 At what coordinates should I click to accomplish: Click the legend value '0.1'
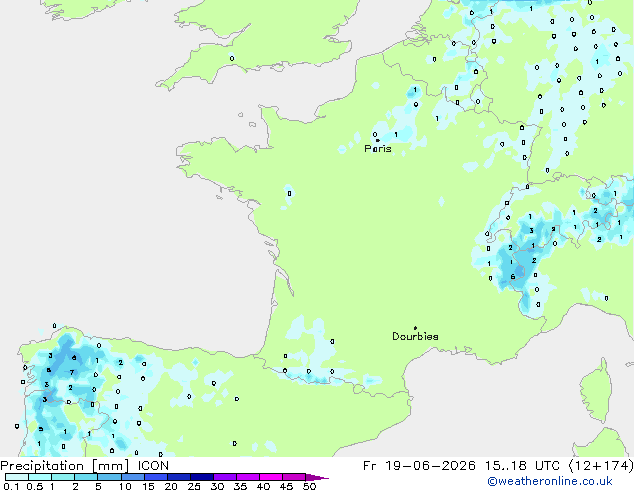click(x=11, y=486)
